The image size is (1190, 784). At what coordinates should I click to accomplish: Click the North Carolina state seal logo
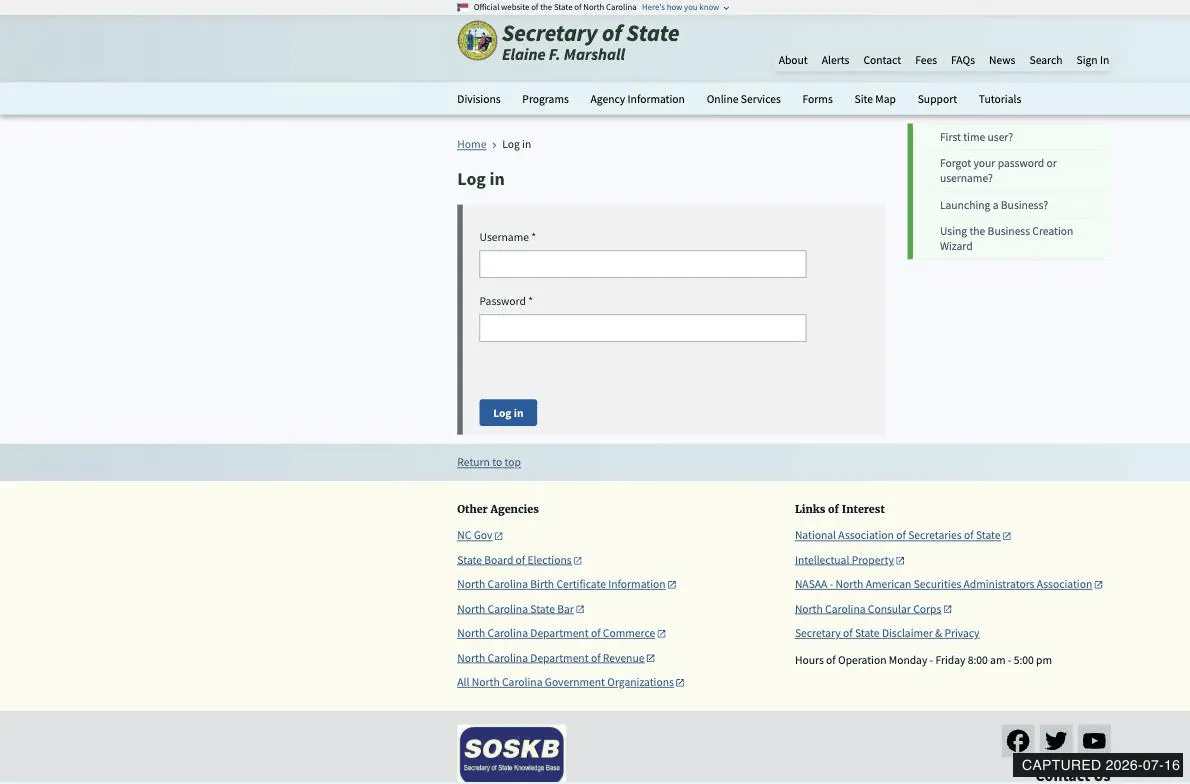tap(477, 40)
